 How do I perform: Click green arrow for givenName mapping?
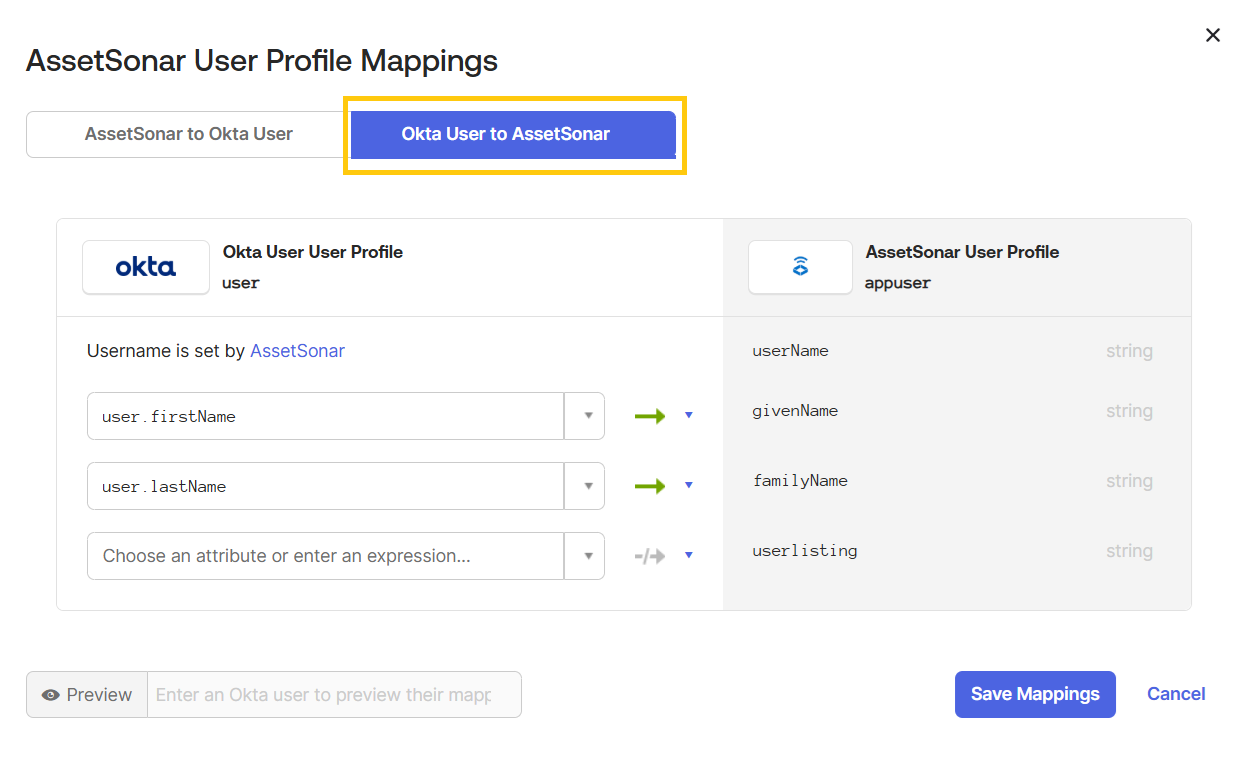point(650,416)
